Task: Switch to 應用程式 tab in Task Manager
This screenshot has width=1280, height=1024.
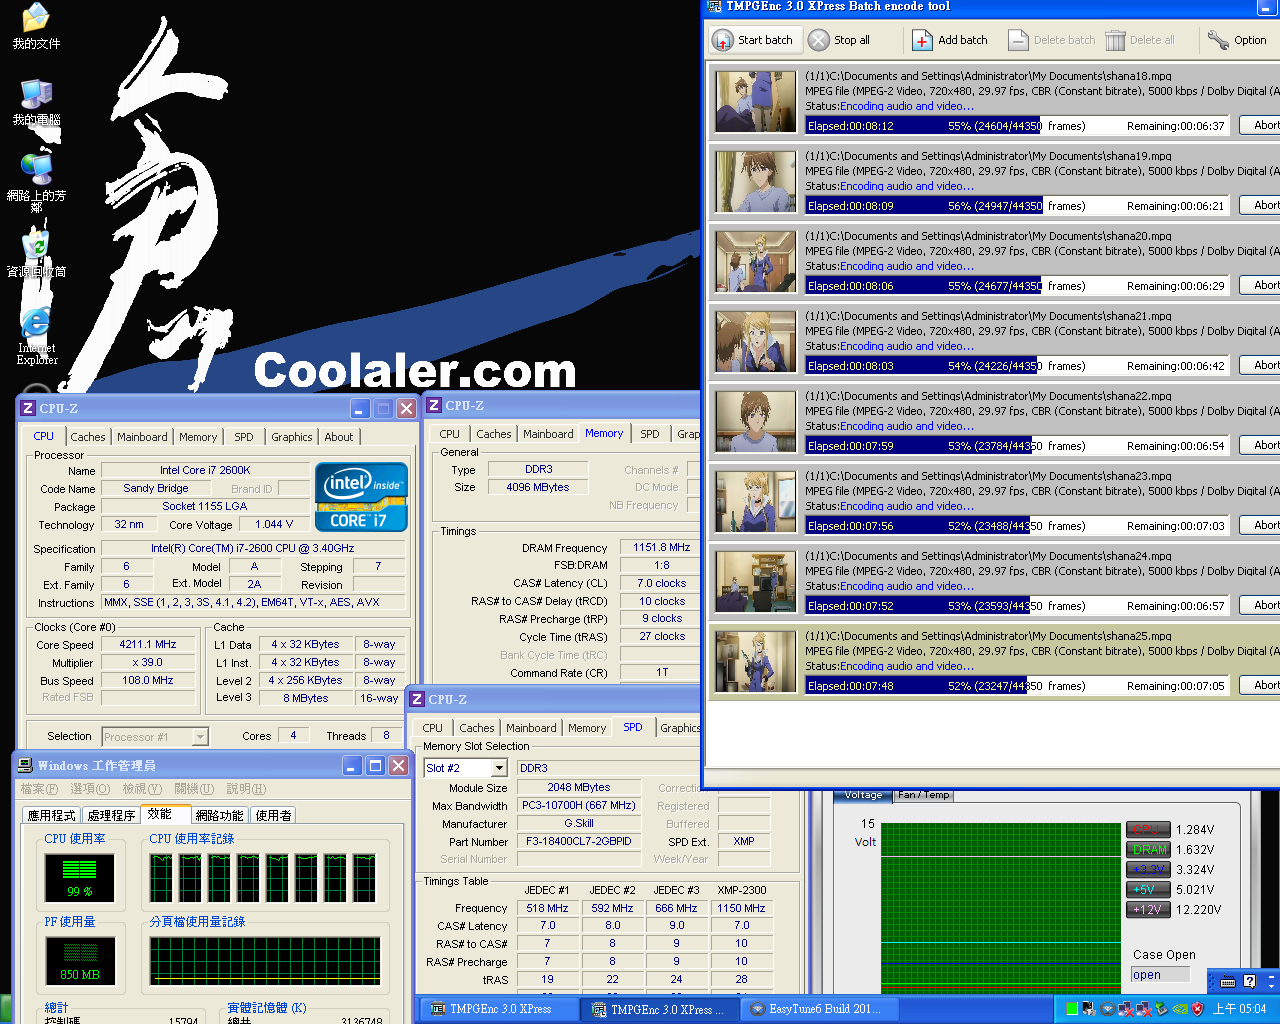Action: pos(52,816)
